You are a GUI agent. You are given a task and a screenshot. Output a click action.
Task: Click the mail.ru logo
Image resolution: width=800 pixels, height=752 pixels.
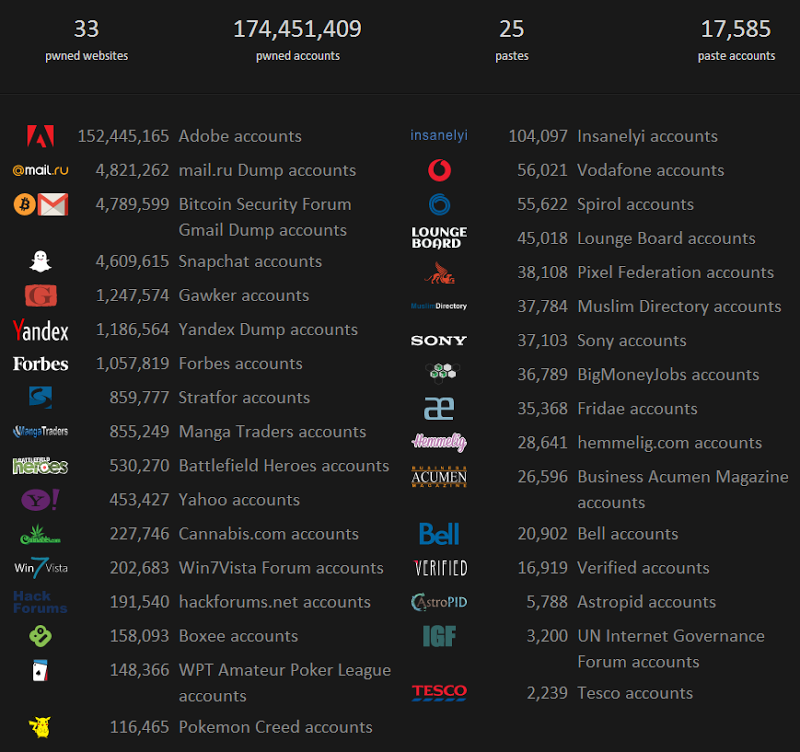point(40,170)
